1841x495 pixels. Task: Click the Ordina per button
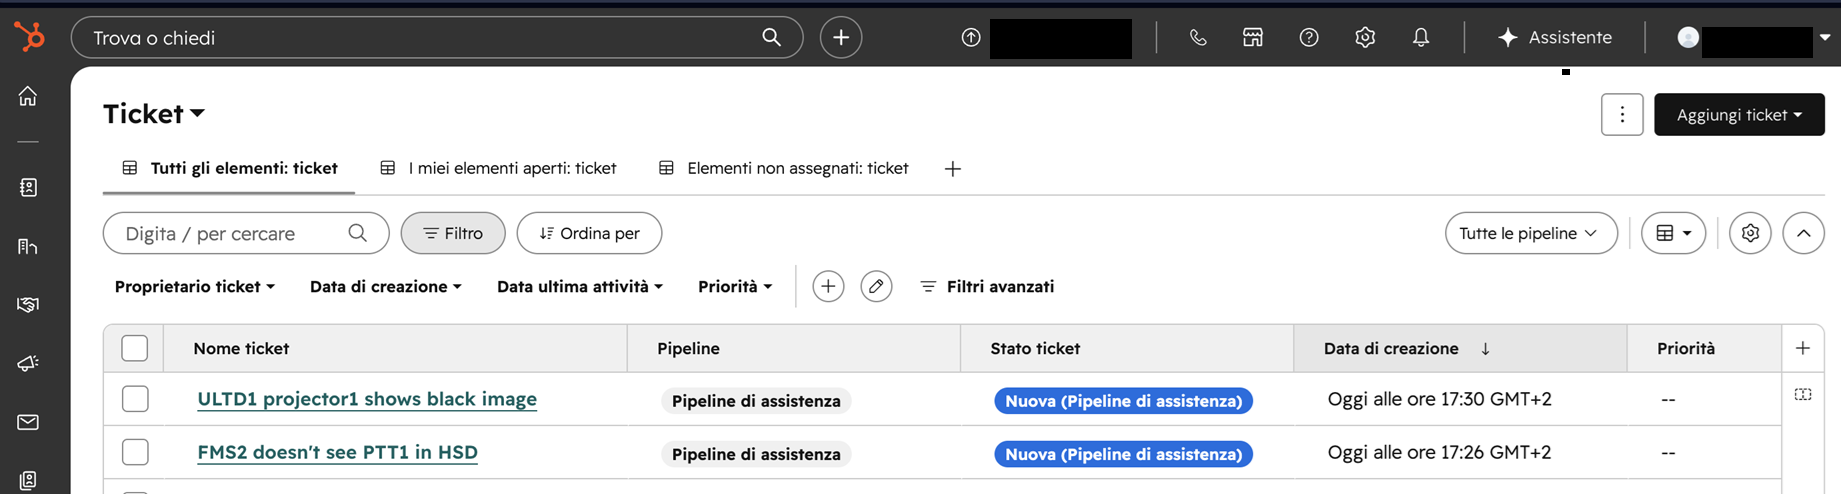point(589,233)
